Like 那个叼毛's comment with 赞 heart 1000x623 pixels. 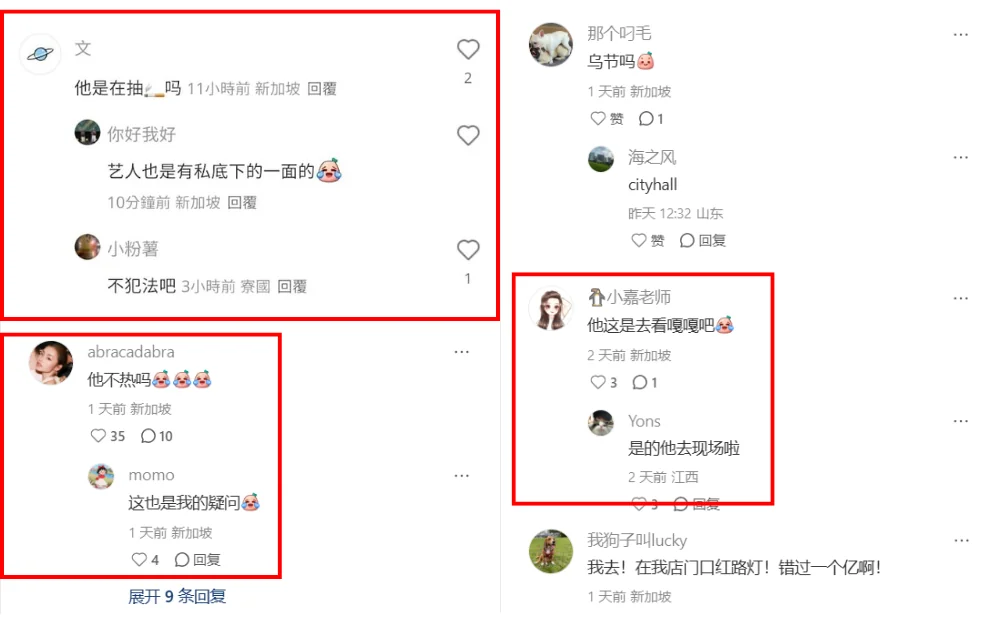click(x=607, y=119)
